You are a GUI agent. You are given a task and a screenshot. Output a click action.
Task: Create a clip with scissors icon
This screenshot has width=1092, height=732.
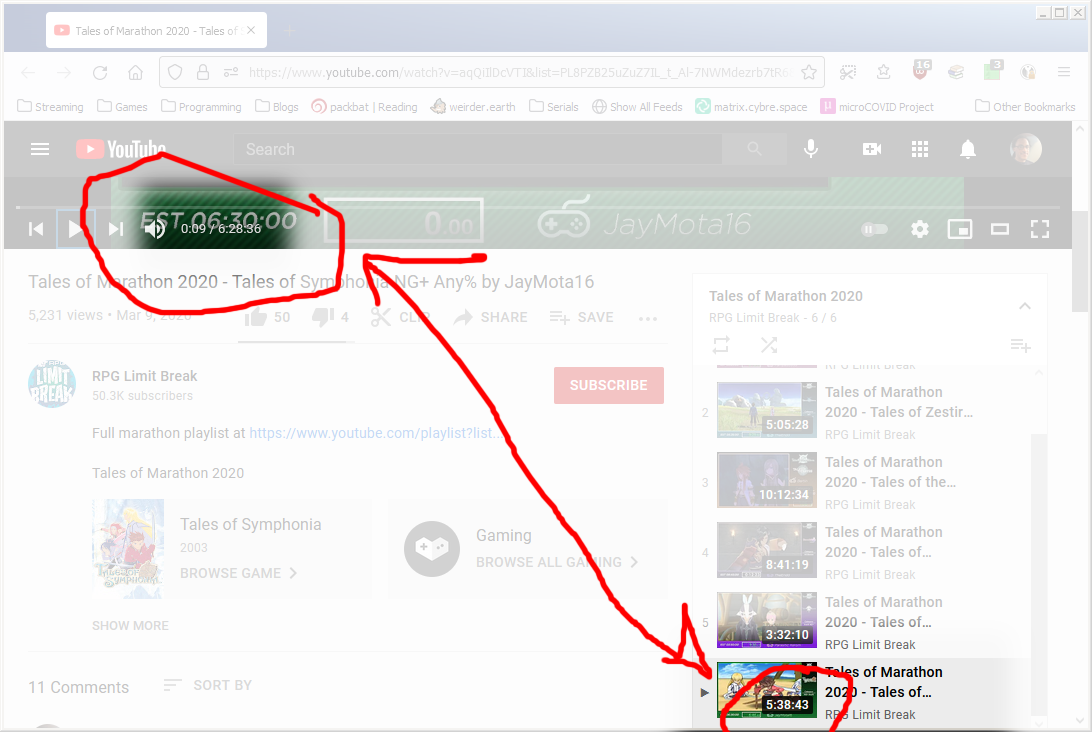[399, 318]
